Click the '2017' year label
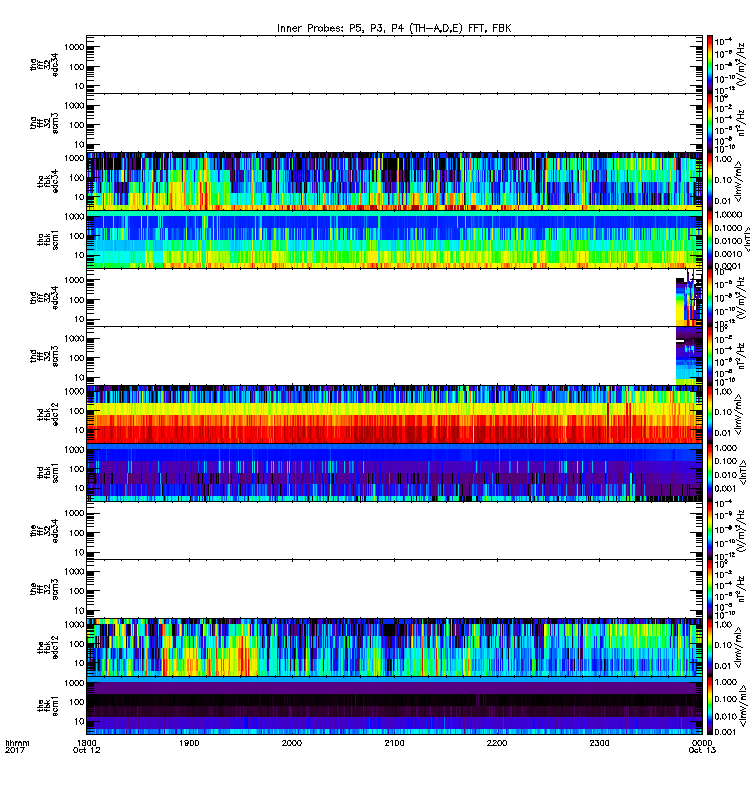 14,750
